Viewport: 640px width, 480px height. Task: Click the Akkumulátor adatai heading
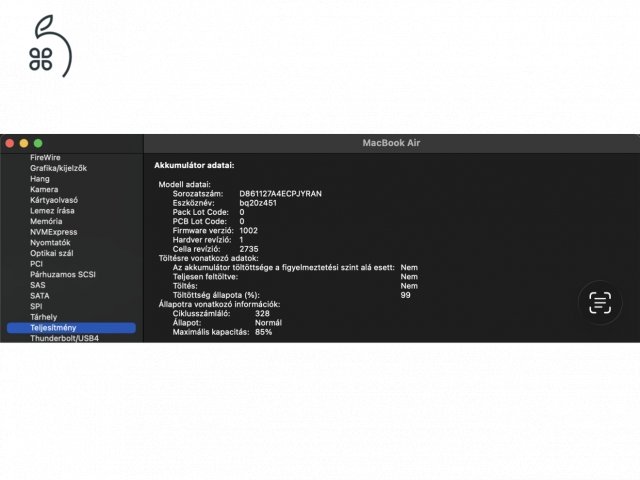194,165
